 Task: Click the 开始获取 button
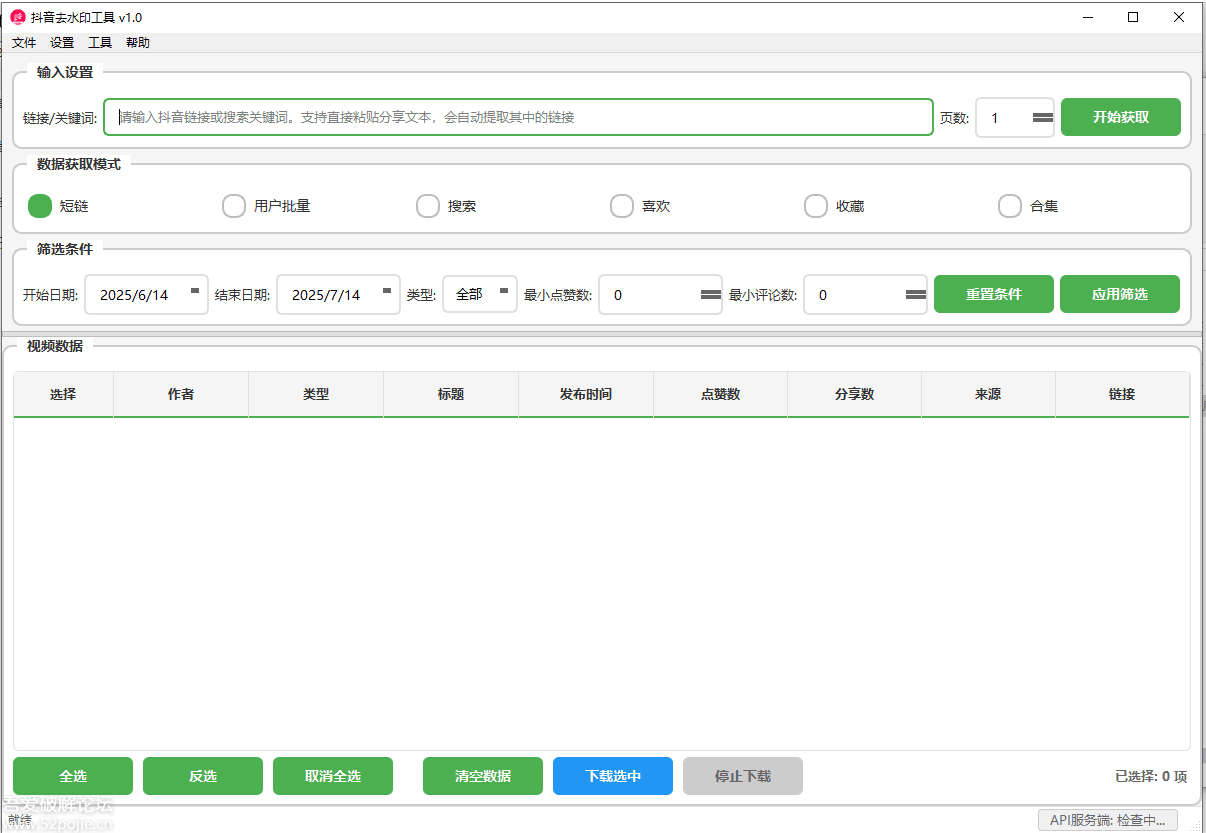point(1121,117)
